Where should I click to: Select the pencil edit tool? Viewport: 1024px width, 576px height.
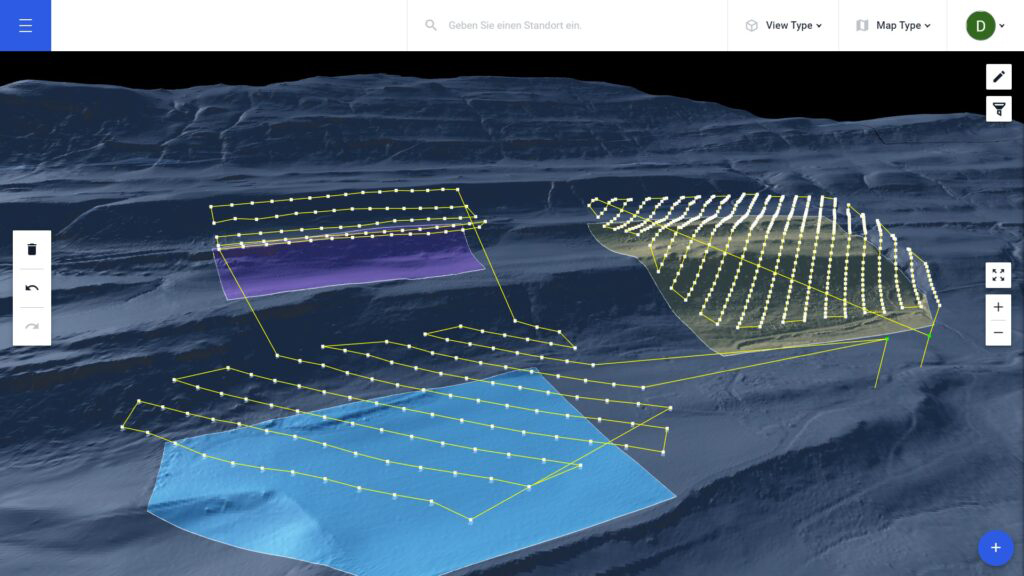[999, 77]
